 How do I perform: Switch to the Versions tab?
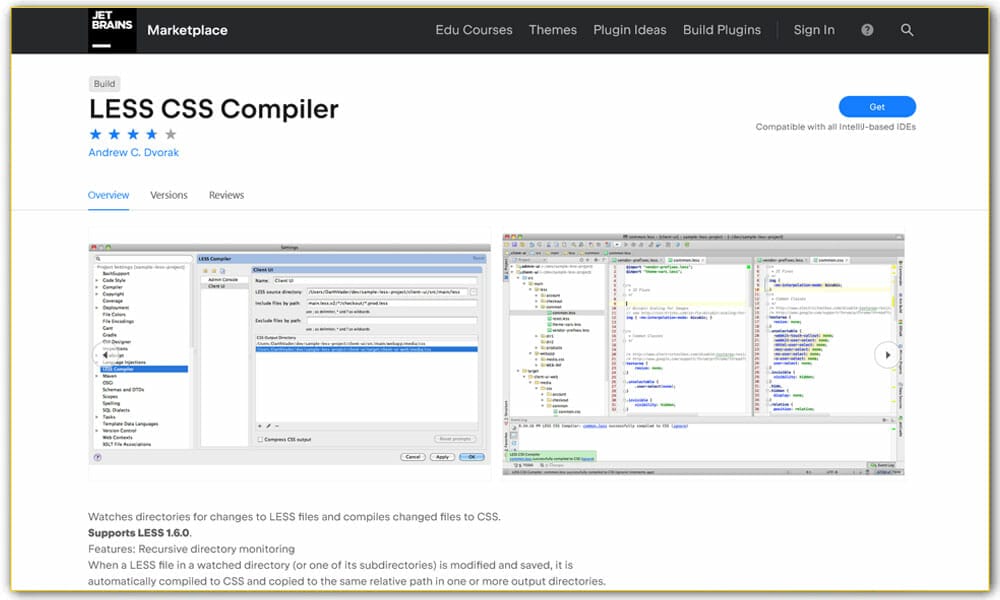[168, 195]
